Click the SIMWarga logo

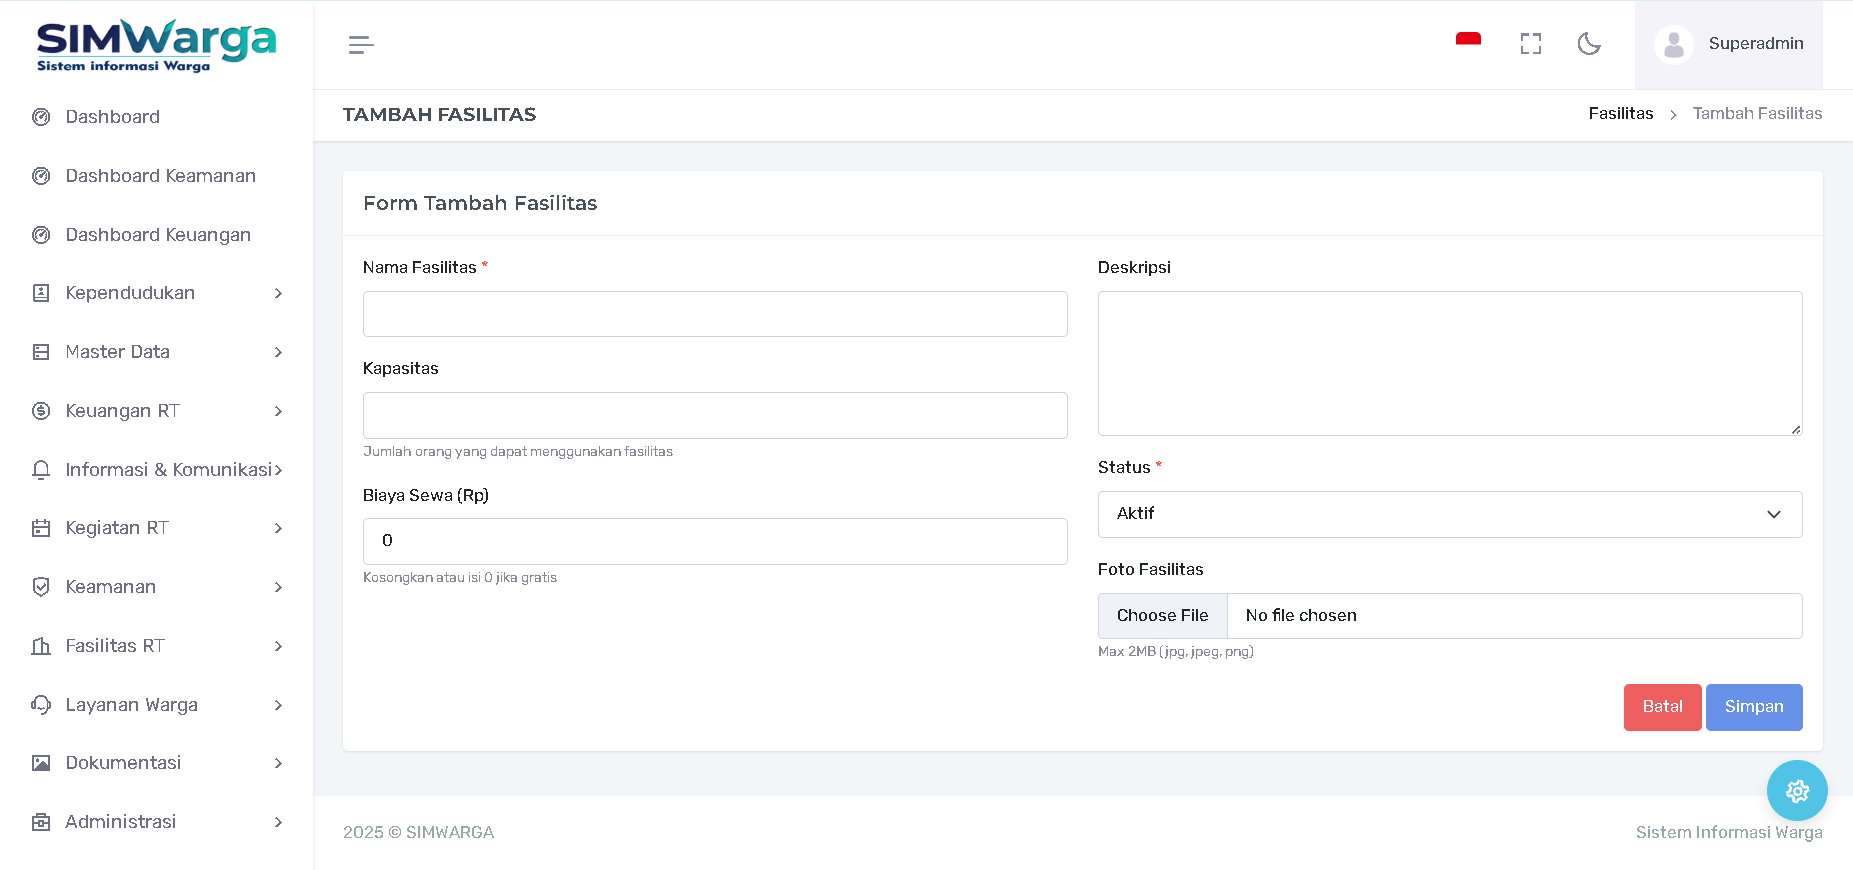pyautogui.click(x=156, y=45)
